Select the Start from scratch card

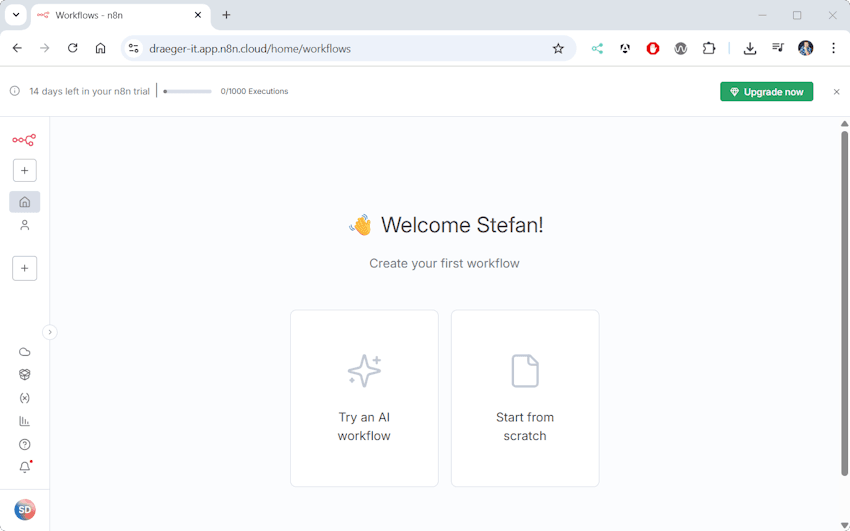(x=525, y=398)
